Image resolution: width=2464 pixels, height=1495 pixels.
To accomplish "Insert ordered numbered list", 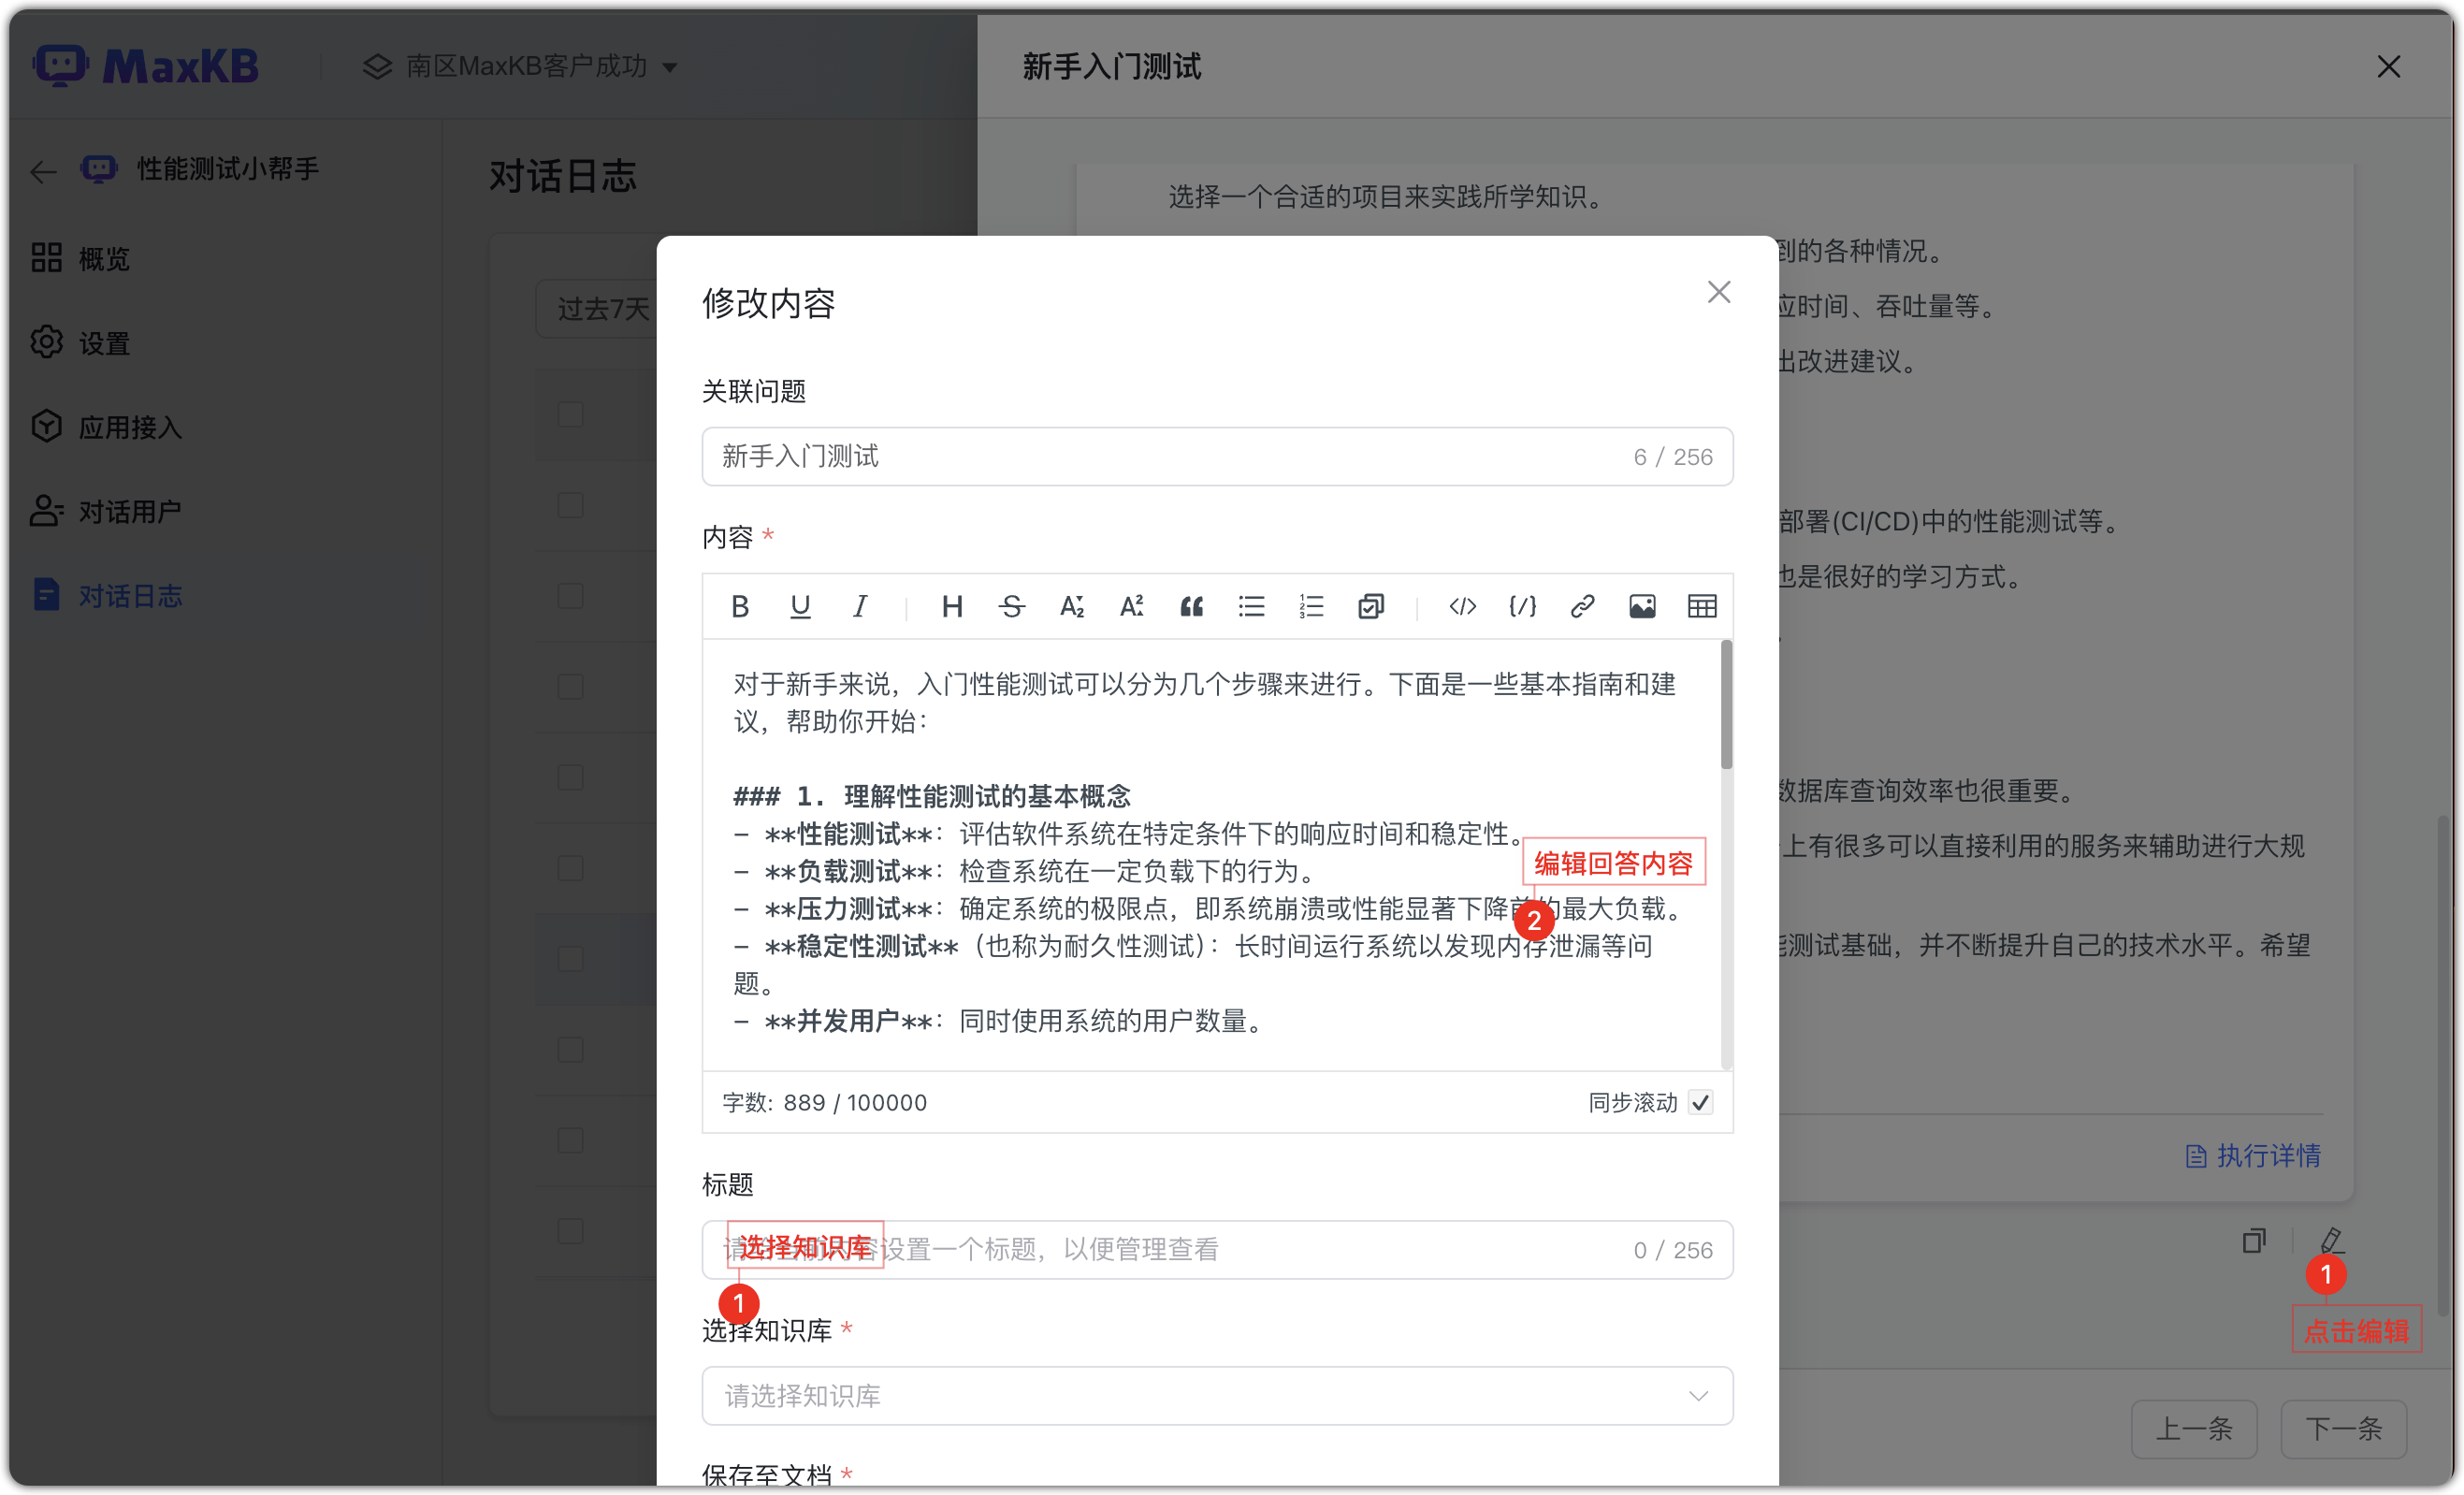I will point(1312,606).
